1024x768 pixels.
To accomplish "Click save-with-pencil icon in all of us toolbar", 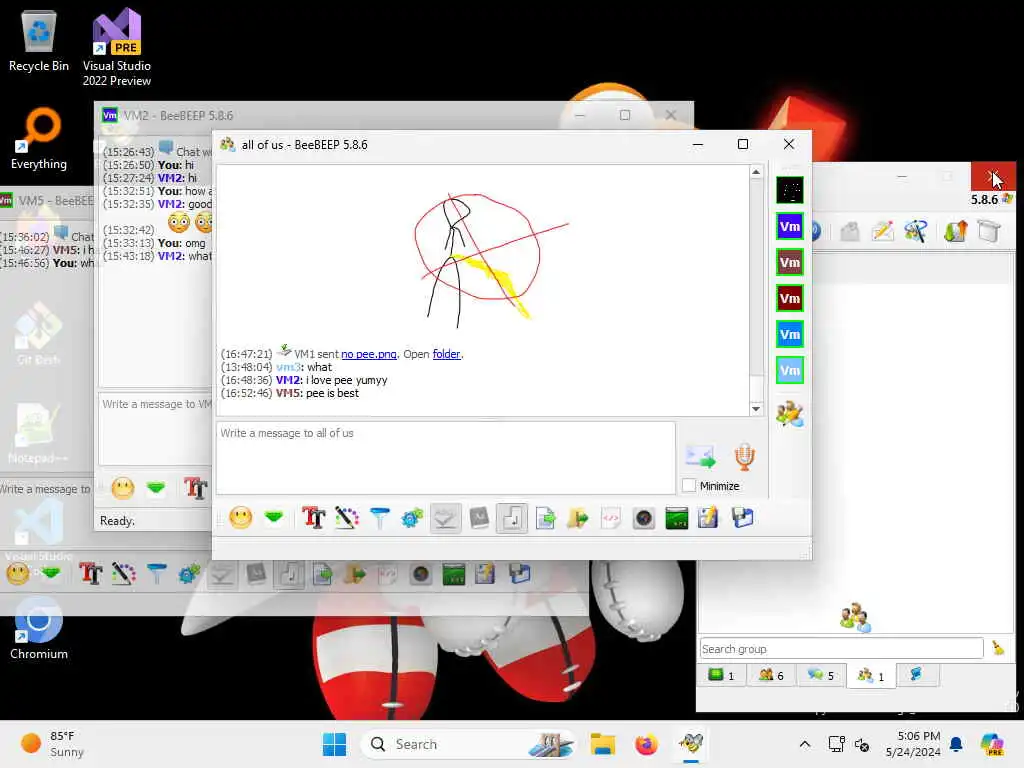I will pos(708,519).
